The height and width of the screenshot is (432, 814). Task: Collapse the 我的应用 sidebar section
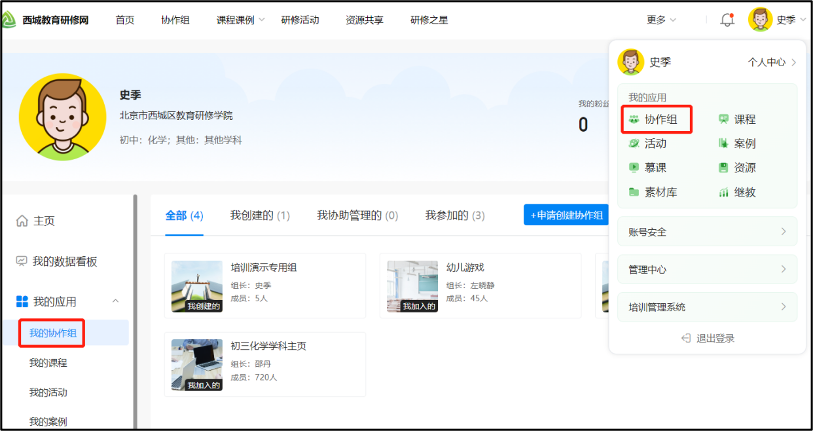point(115,301)
